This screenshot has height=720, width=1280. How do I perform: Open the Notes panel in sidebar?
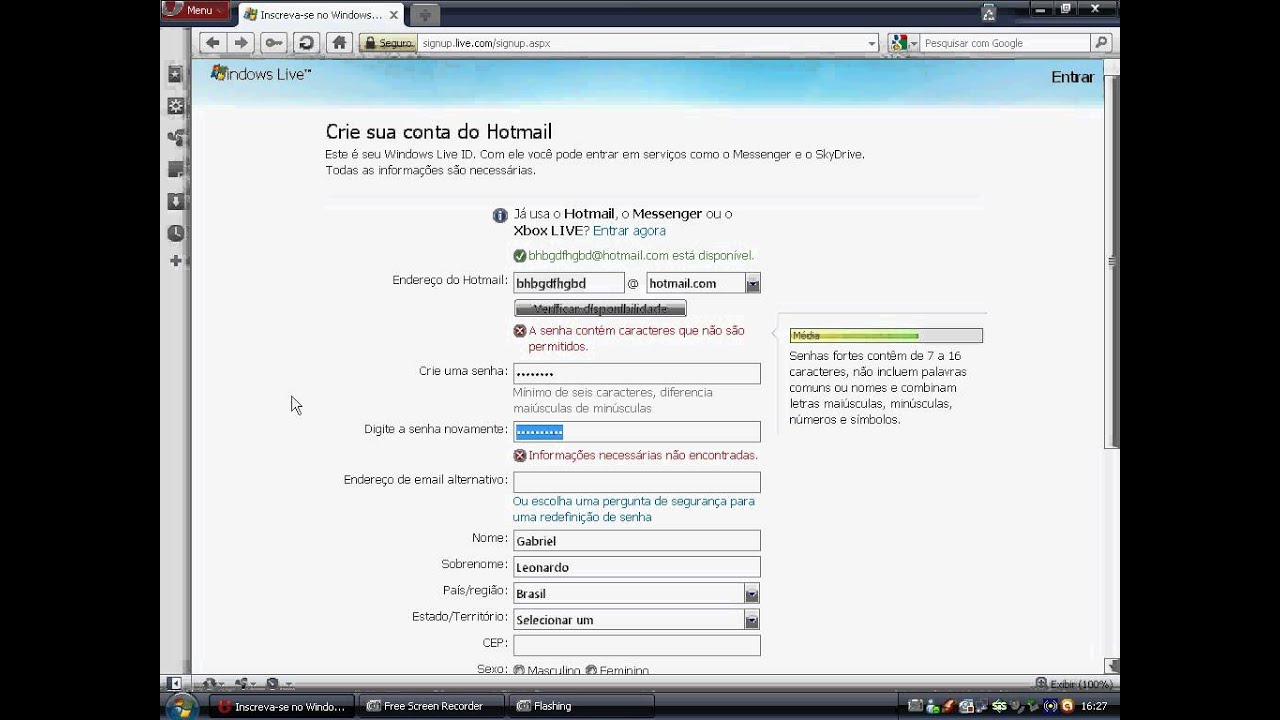[175, 169]
